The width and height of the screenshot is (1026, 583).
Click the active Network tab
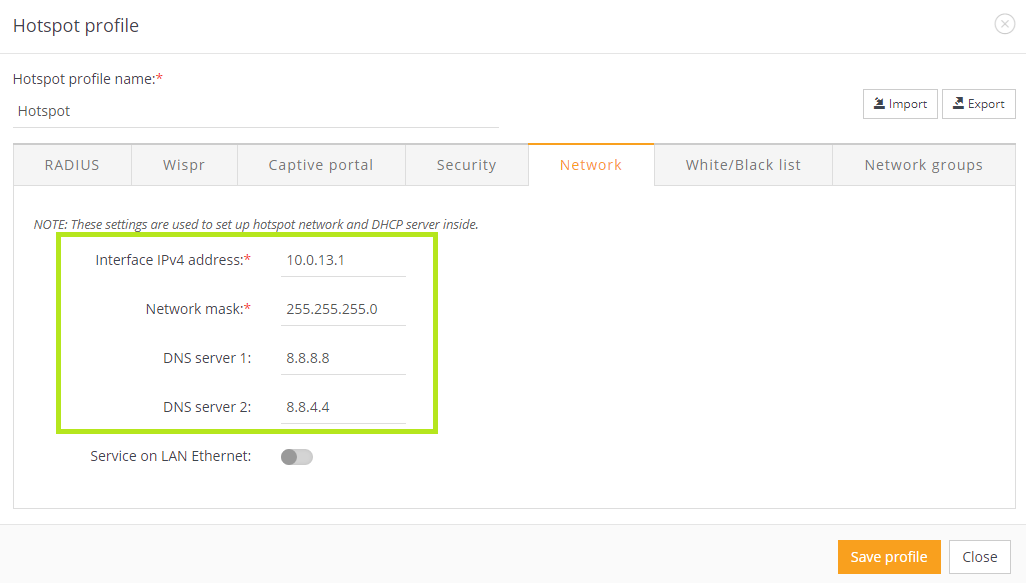[x=591, y=165]
